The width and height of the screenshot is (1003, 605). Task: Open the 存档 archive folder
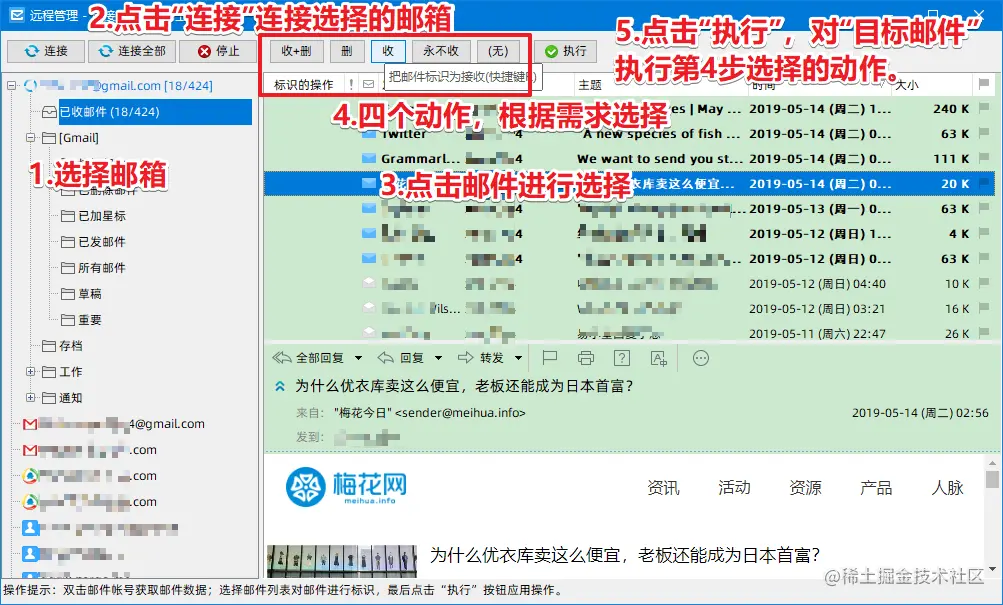point(62,346)
